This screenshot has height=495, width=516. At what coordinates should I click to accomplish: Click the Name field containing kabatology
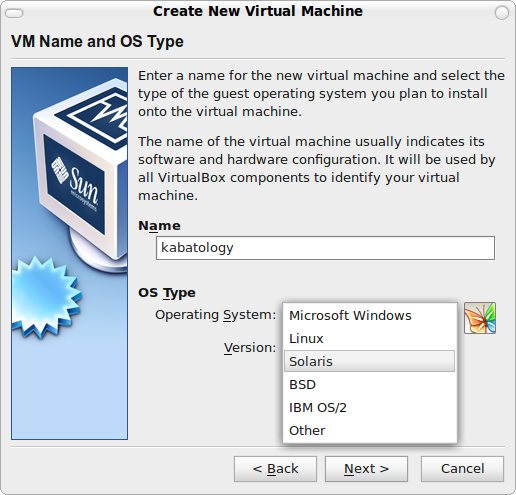coord(325,248)
